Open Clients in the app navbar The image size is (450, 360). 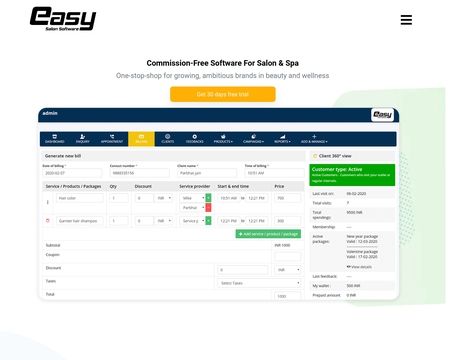pos(167,139)
